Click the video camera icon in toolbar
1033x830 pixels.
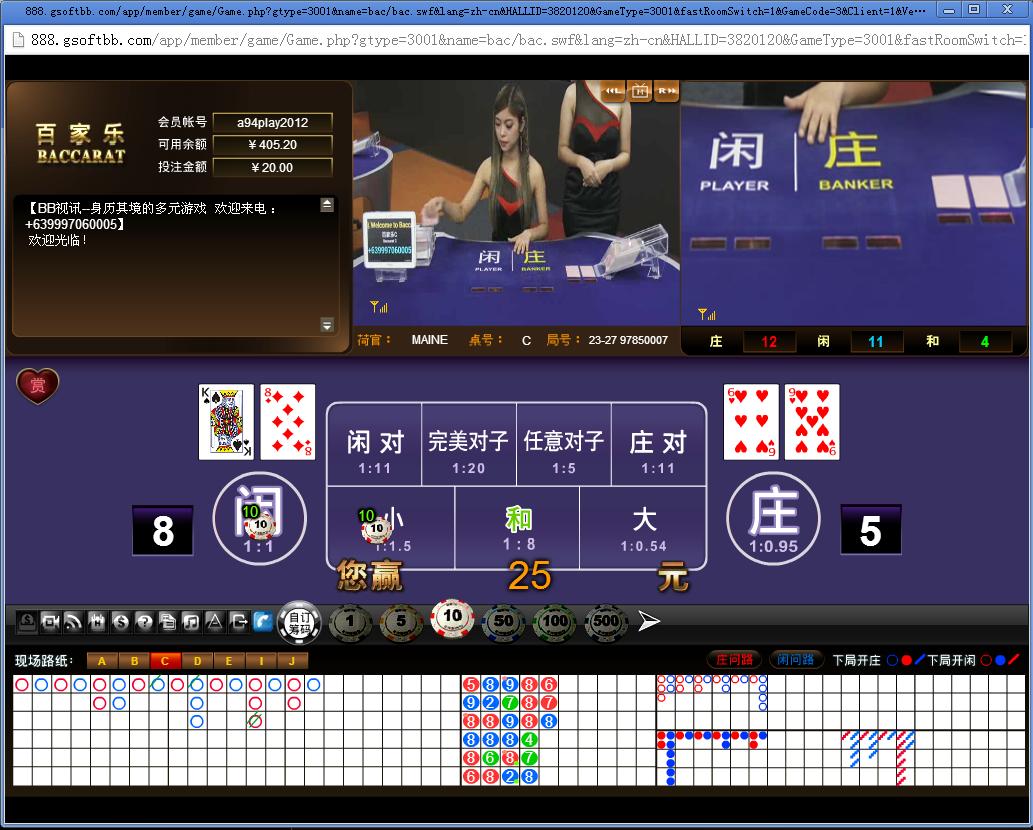pos(51,622)
